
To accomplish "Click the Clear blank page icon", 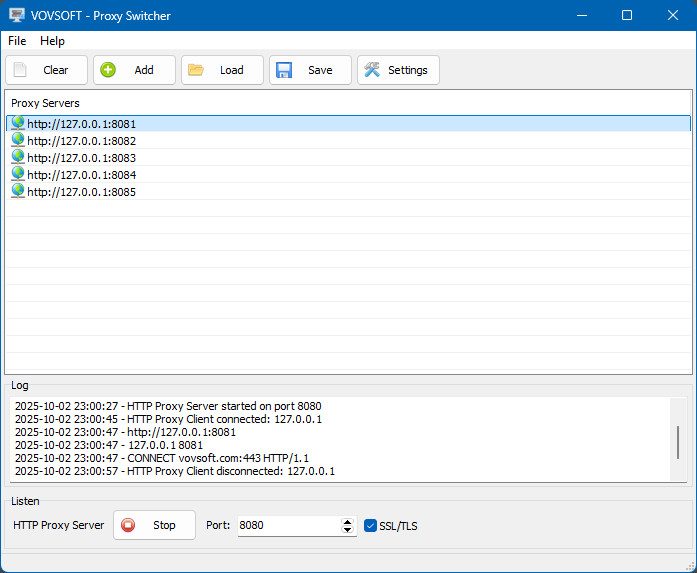I will tap(20, 70).
